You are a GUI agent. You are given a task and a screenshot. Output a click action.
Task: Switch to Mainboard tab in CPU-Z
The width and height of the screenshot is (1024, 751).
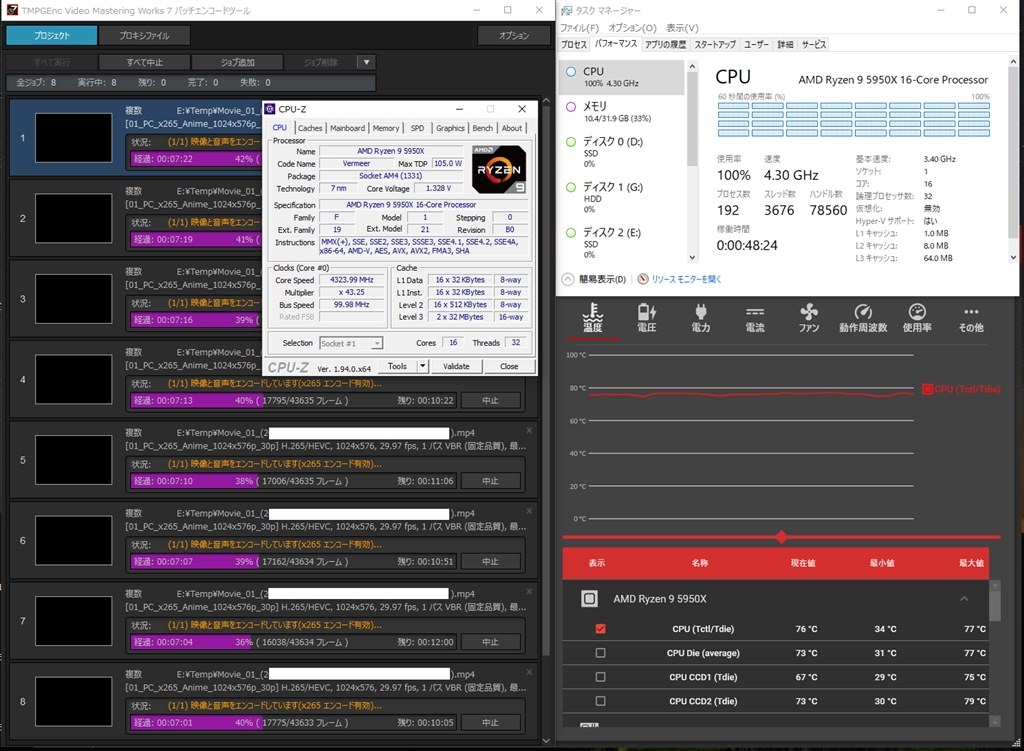pyautogui.click(x=347, y=128)
